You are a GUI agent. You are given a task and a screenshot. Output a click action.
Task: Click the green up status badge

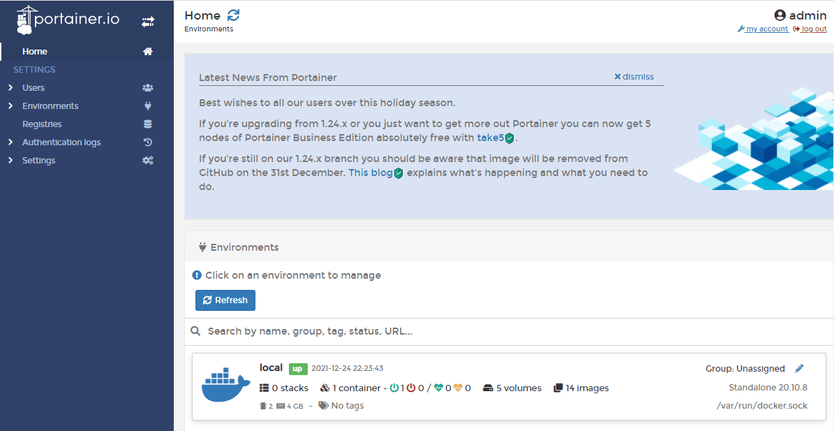[x=297, y=368]
